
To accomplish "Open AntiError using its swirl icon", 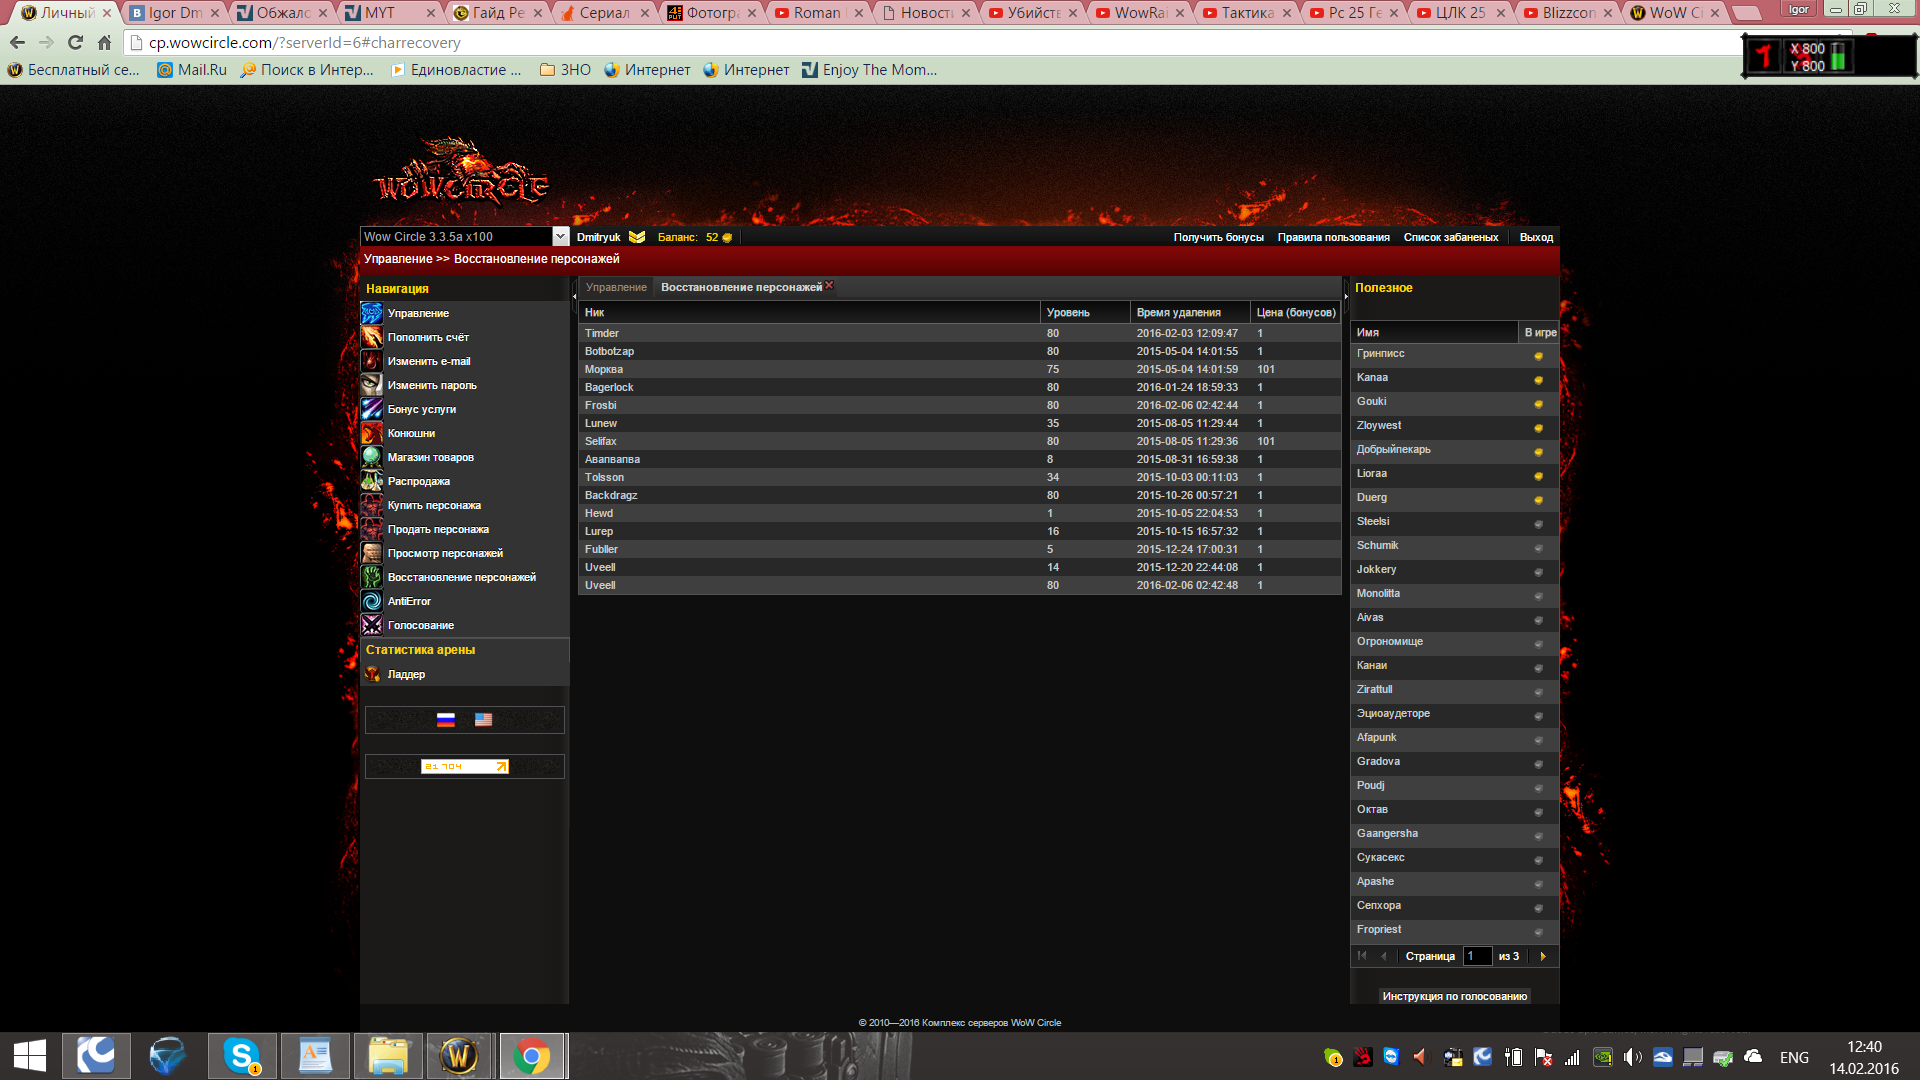I will pos(372,601).
